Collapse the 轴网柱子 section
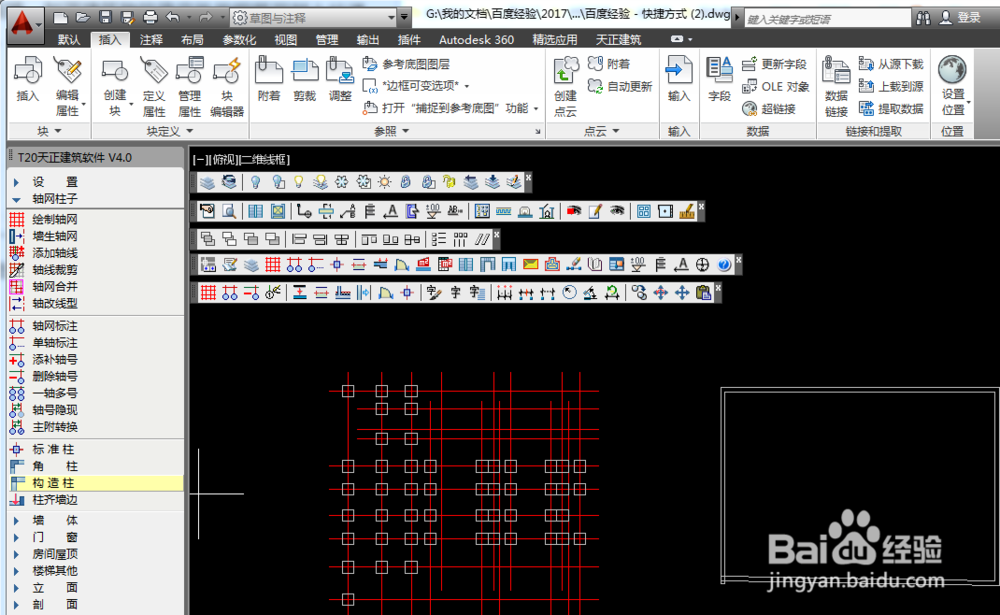1000x615 pixels. coord(54,199)
